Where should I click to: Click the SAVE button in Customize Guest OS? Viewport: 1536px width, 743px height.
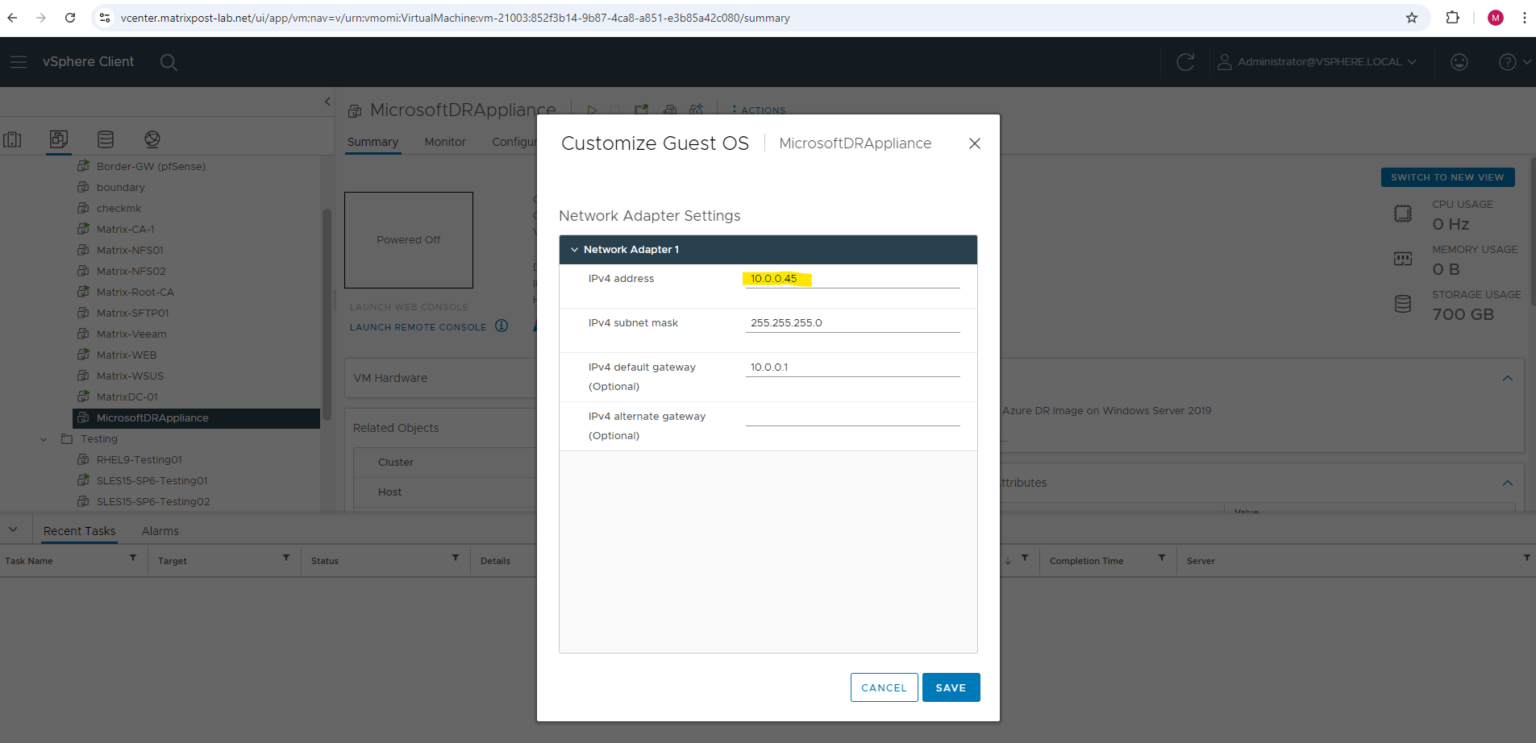click(x=950, y=687)
